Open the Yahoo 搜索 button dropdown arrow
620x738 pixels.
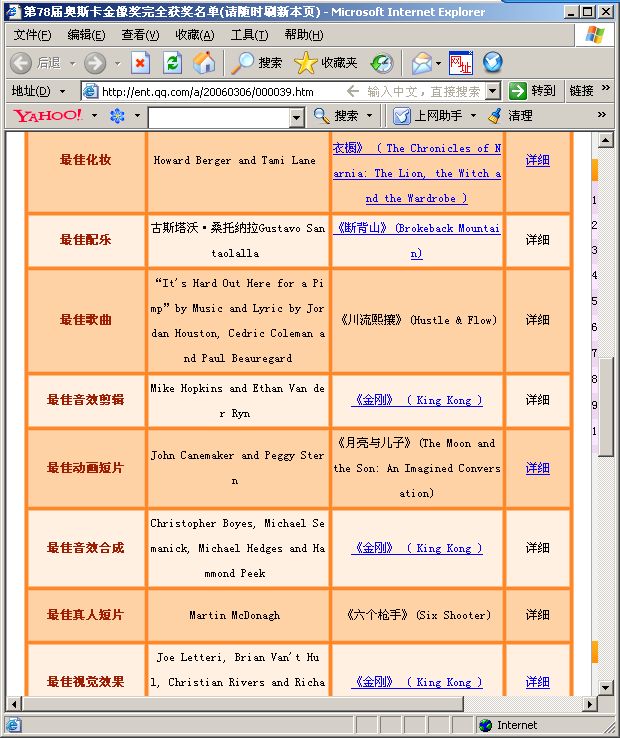point(369,115)
